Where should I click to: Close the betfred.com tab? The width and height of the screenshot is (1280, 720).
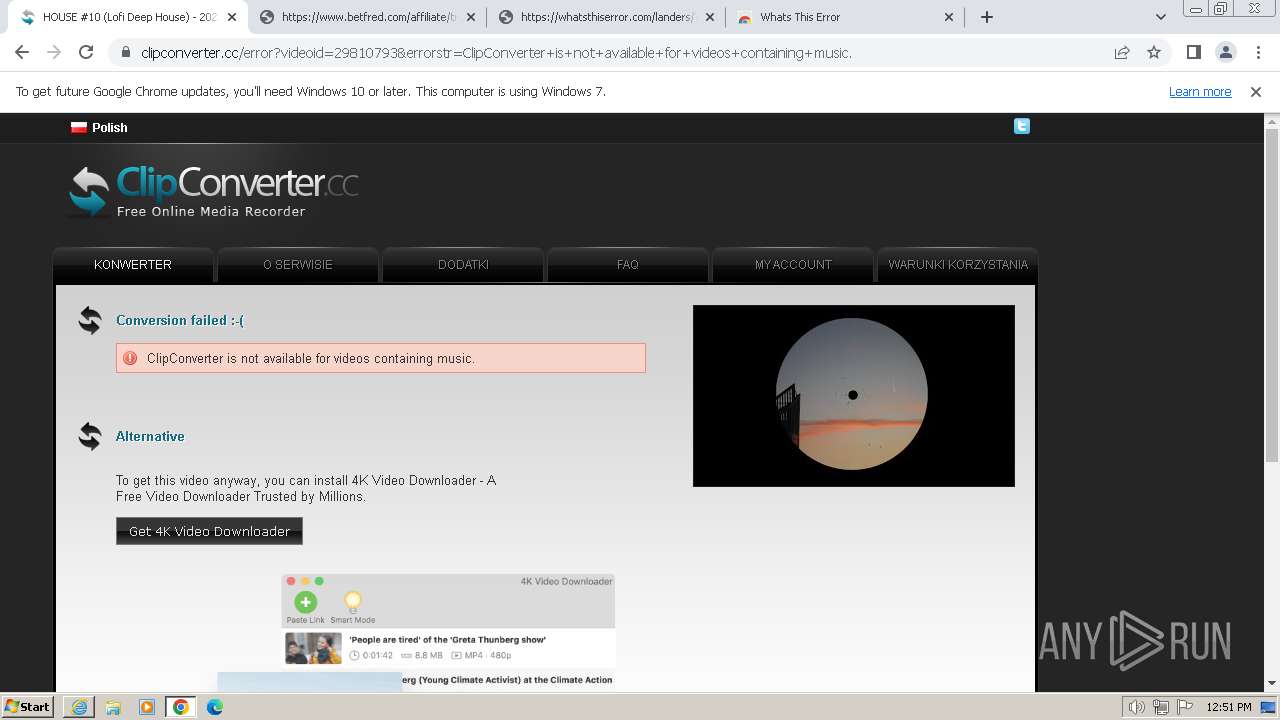[x=471, y=17]
